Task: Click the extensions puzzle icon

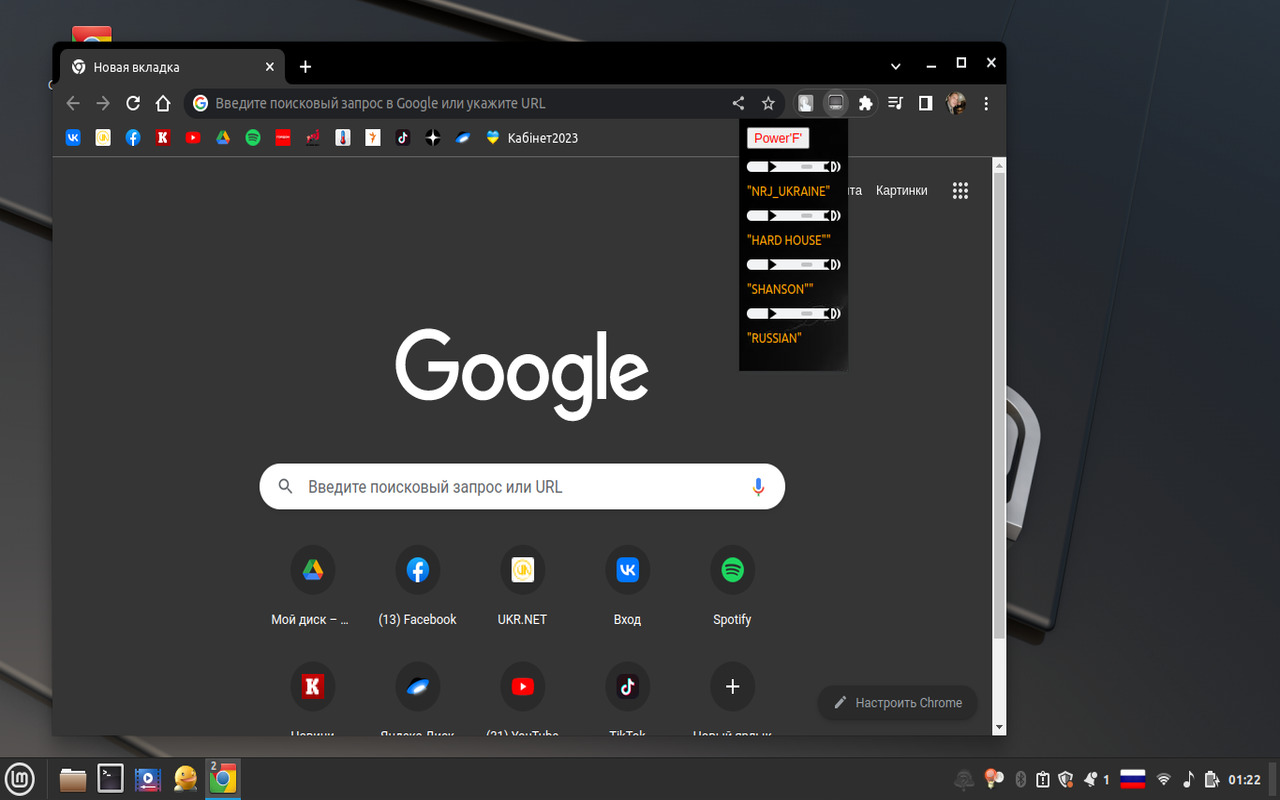Action: 865,103
